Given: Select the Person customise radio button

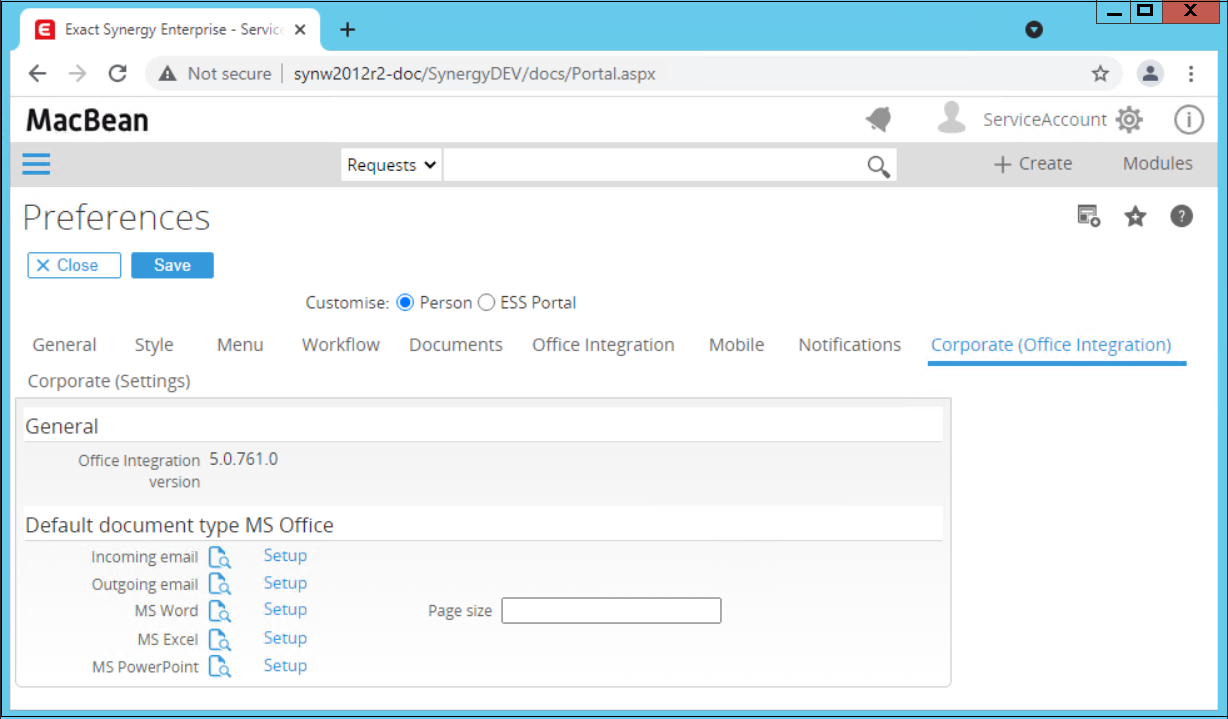Looking at the screenshot, I should pos(405,302).
